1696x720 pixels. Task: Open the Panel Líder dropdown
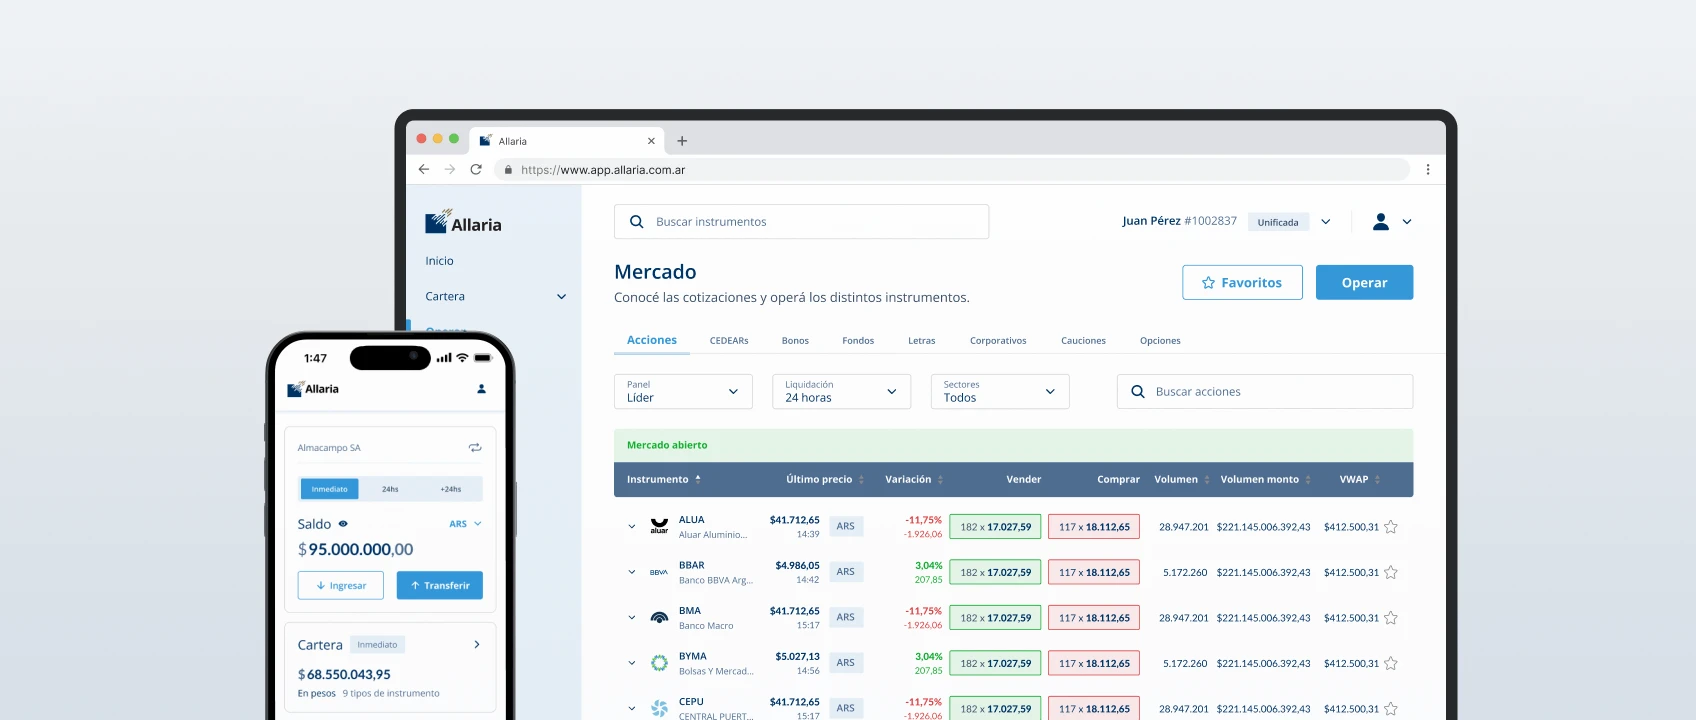click(x=683, y=391)
